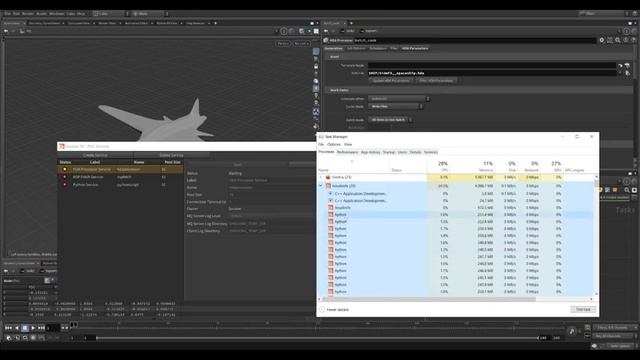Click the Update HDA Parameters button

tap(391, 81)
